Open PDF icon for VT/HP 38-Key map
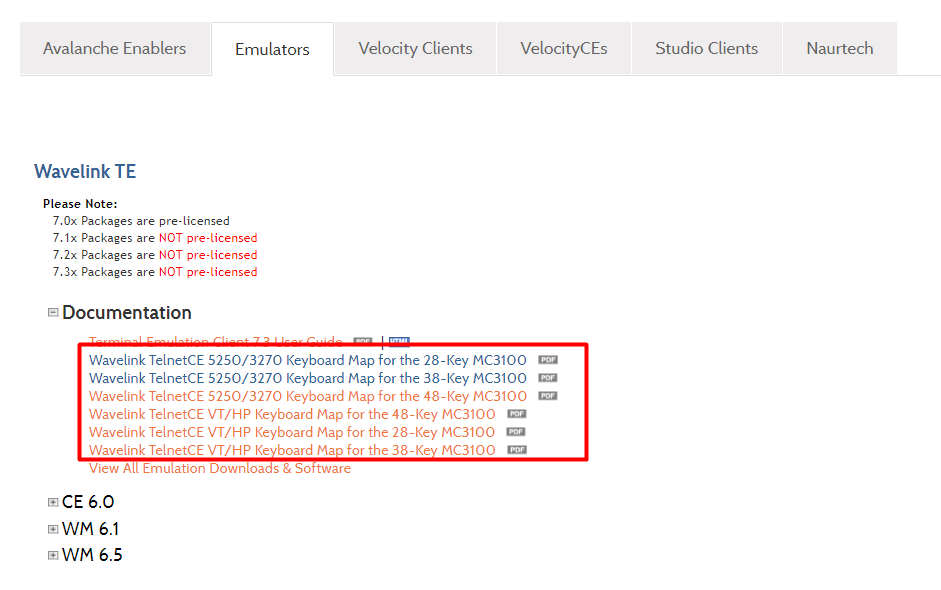 (516, 450)
